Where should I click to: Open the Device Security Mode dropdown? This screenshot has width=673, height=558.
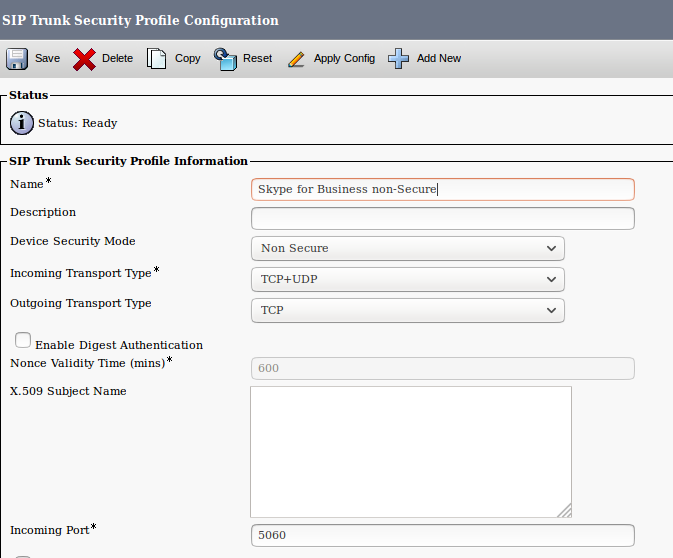(x=408, y=248)
